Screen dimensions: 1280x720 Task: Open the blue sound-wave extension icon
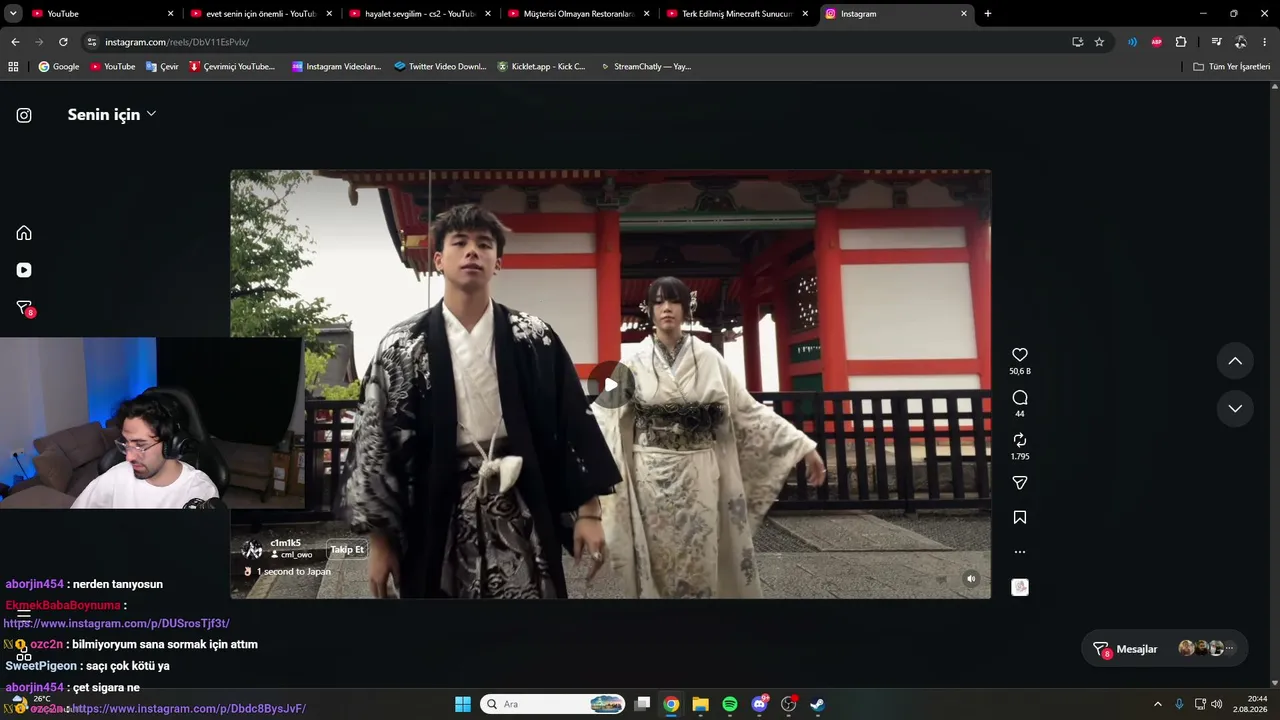click(1132, 42)
